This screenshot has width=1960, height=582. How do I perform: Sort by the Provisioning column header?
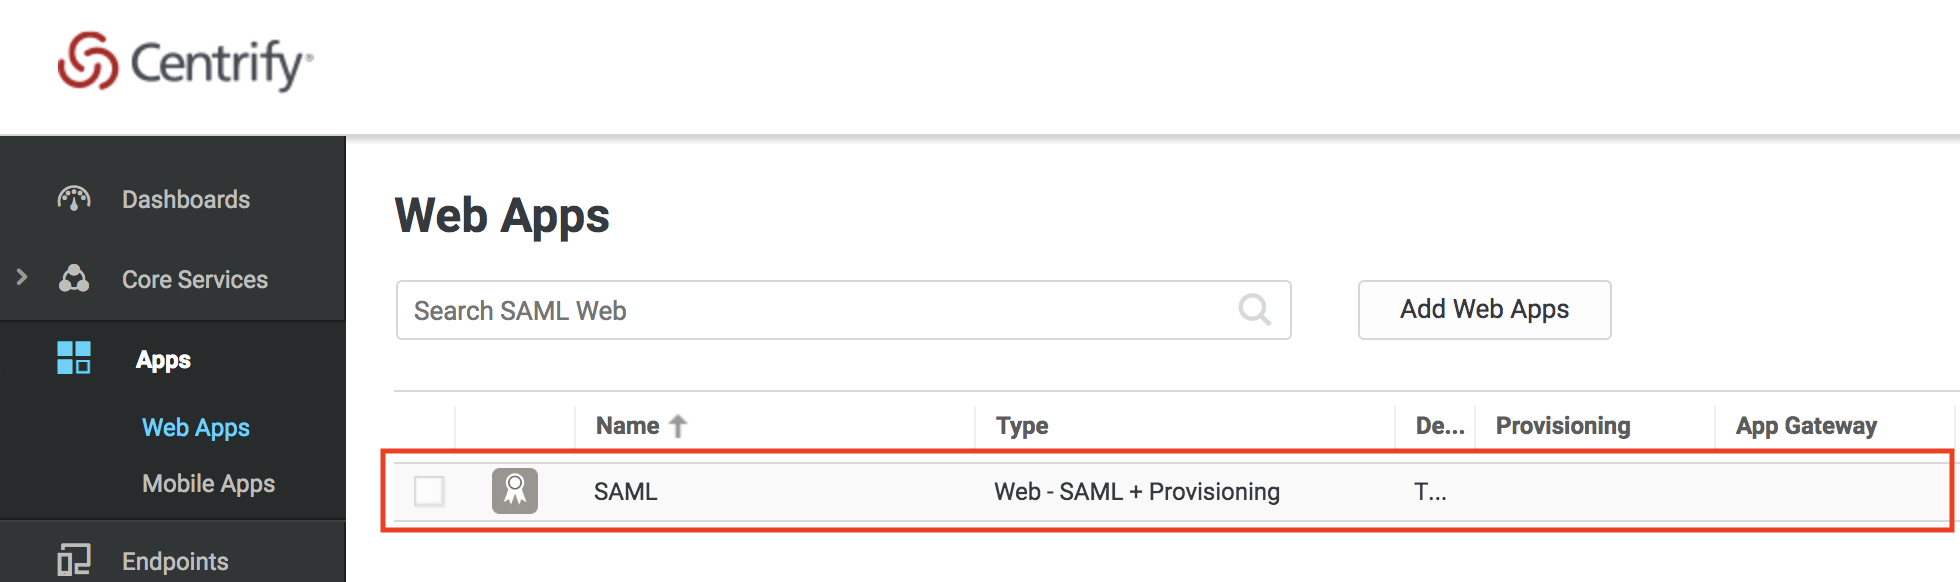(1563, 426)
